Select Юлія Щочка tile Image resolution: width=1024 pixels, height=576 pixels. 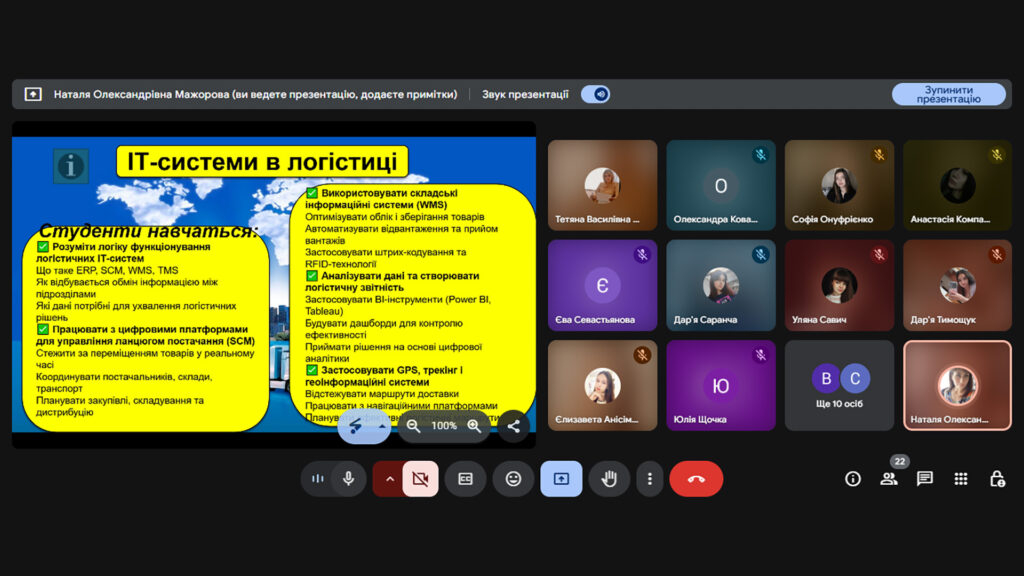pyautogui.click(x=721, y=385)
